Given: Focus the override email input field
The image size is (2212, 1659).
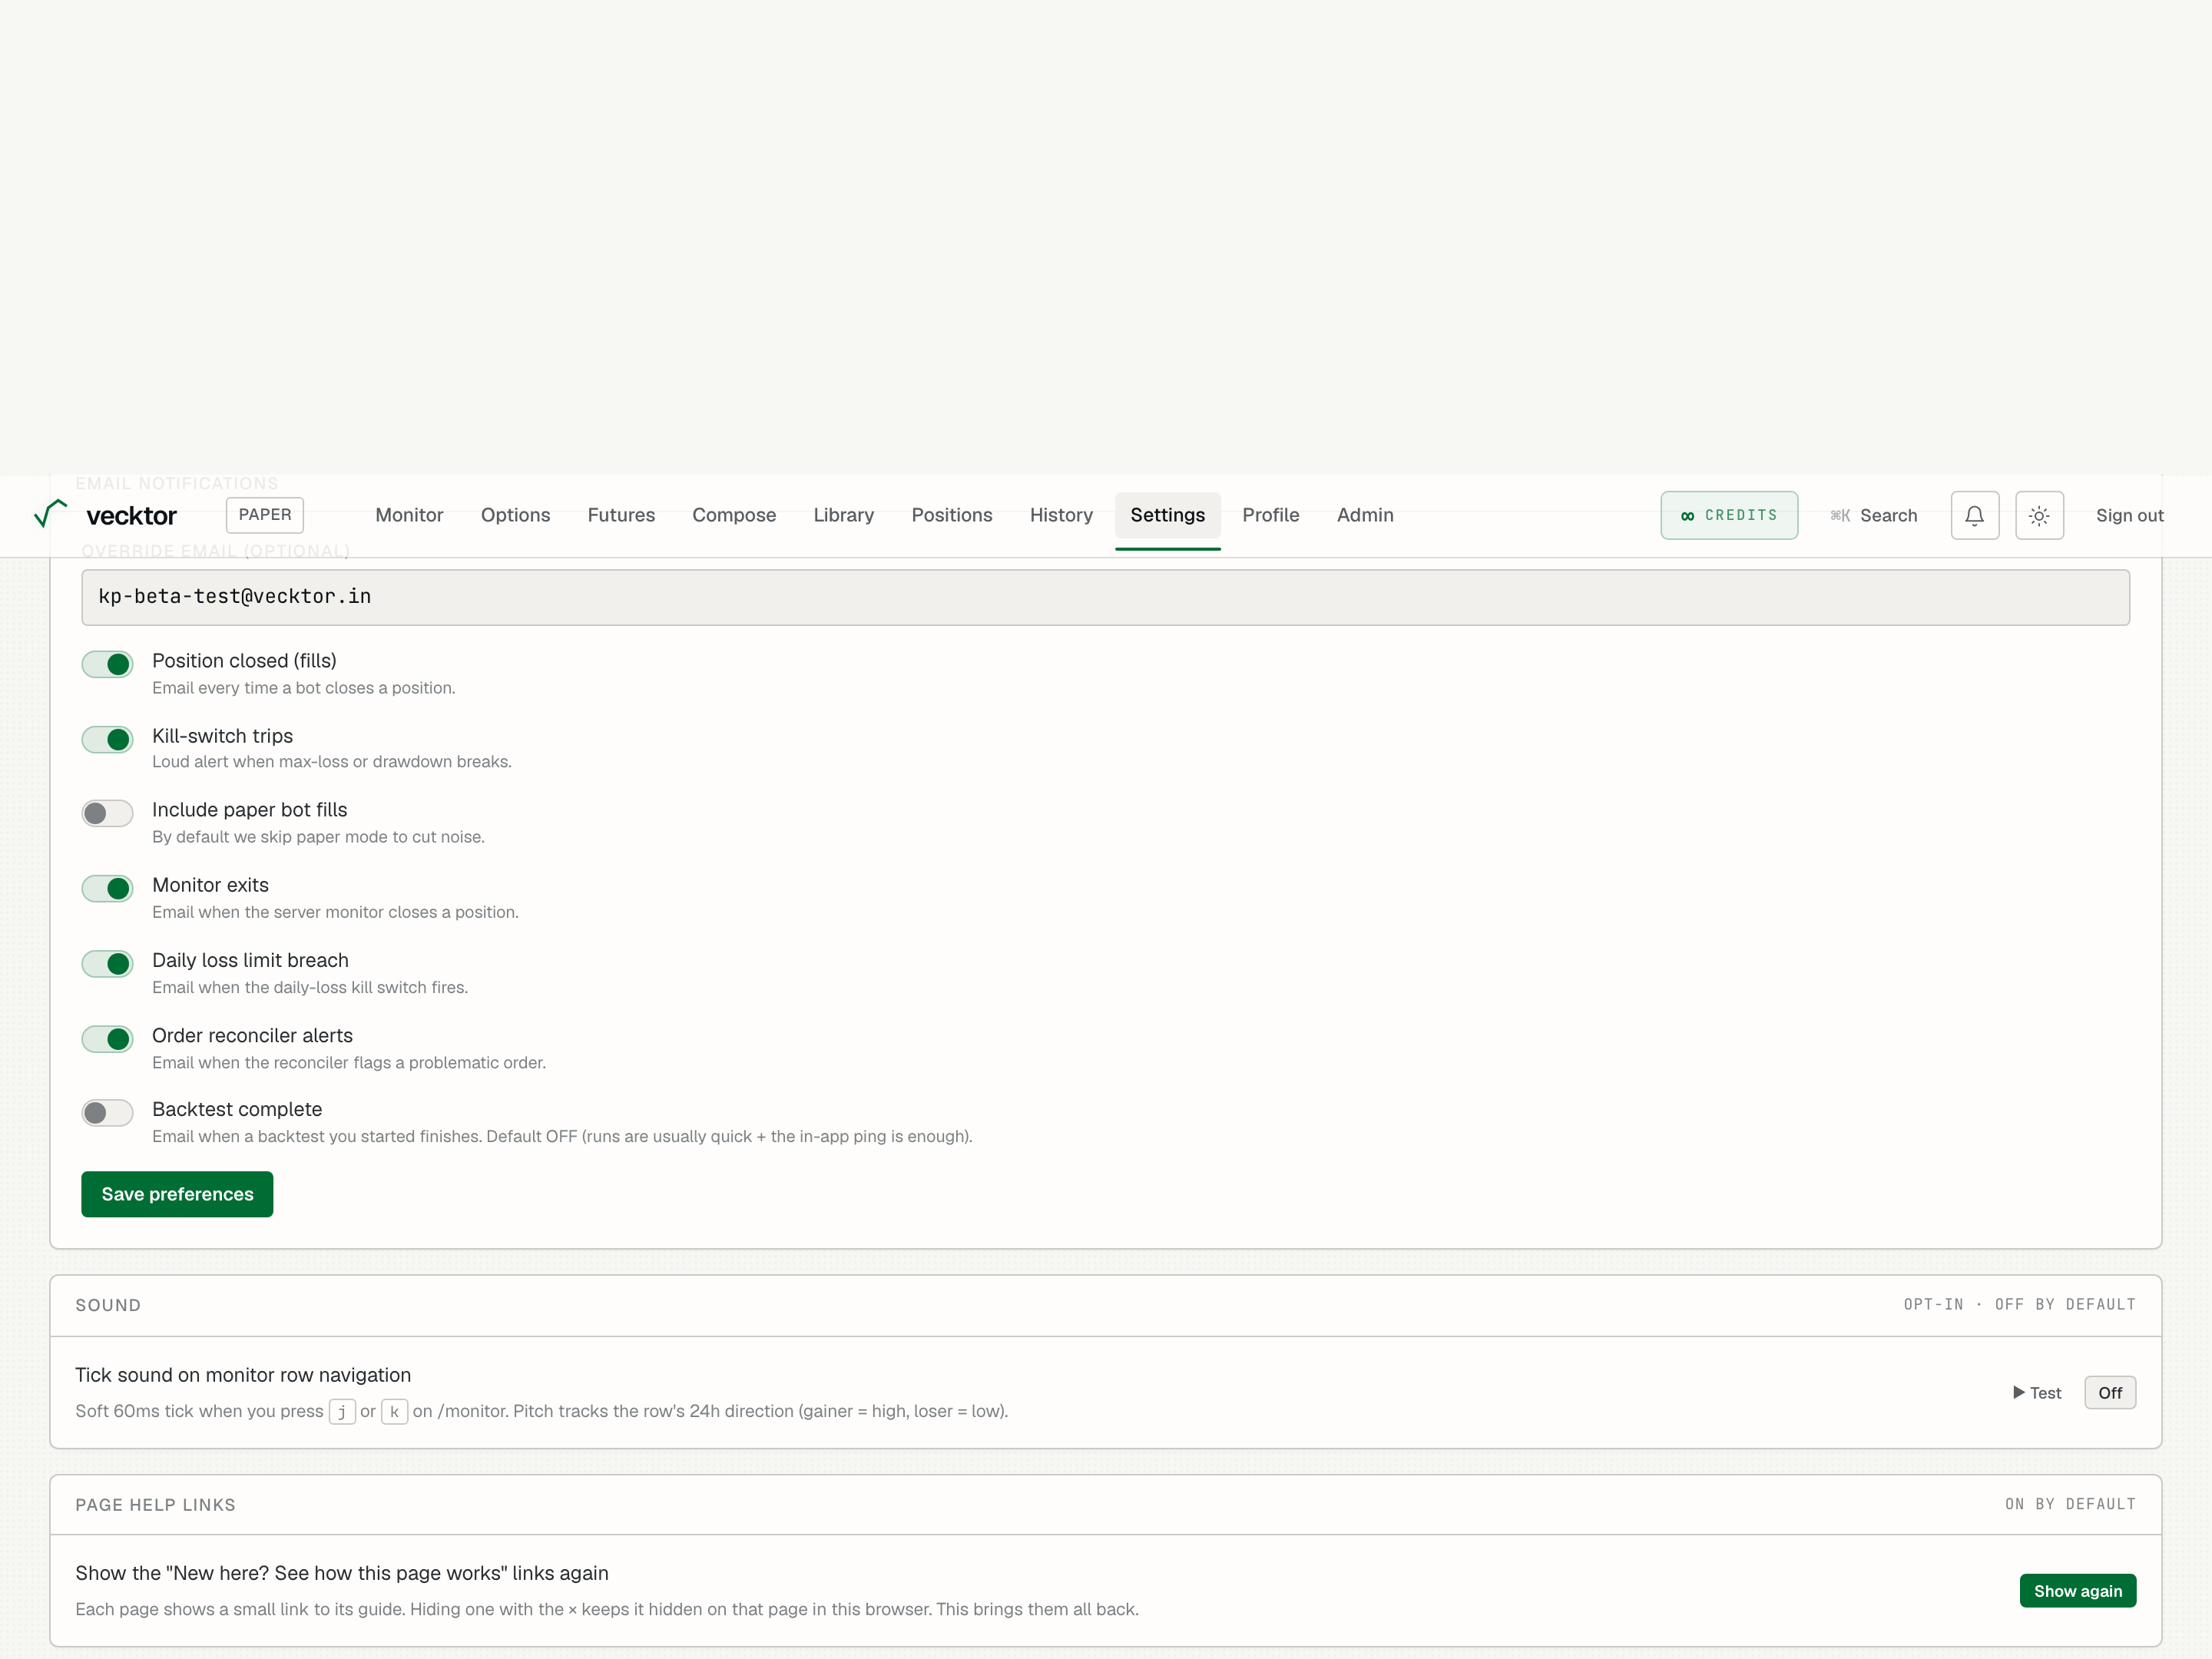Looking at the screenshot, I should tap(1106, 597).
